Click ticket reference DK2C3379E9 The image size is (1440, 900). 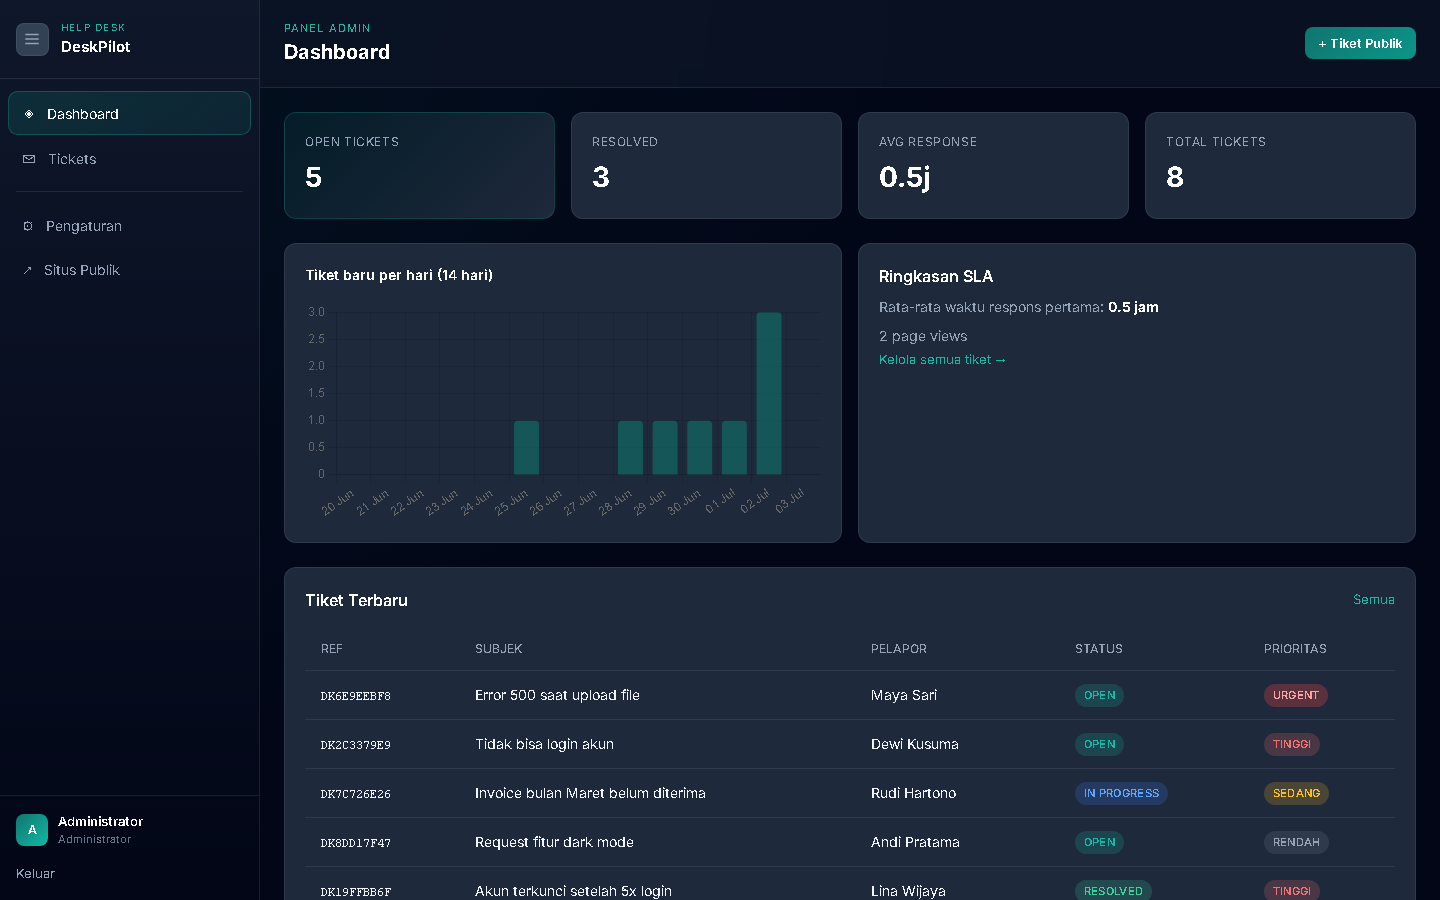355,745
